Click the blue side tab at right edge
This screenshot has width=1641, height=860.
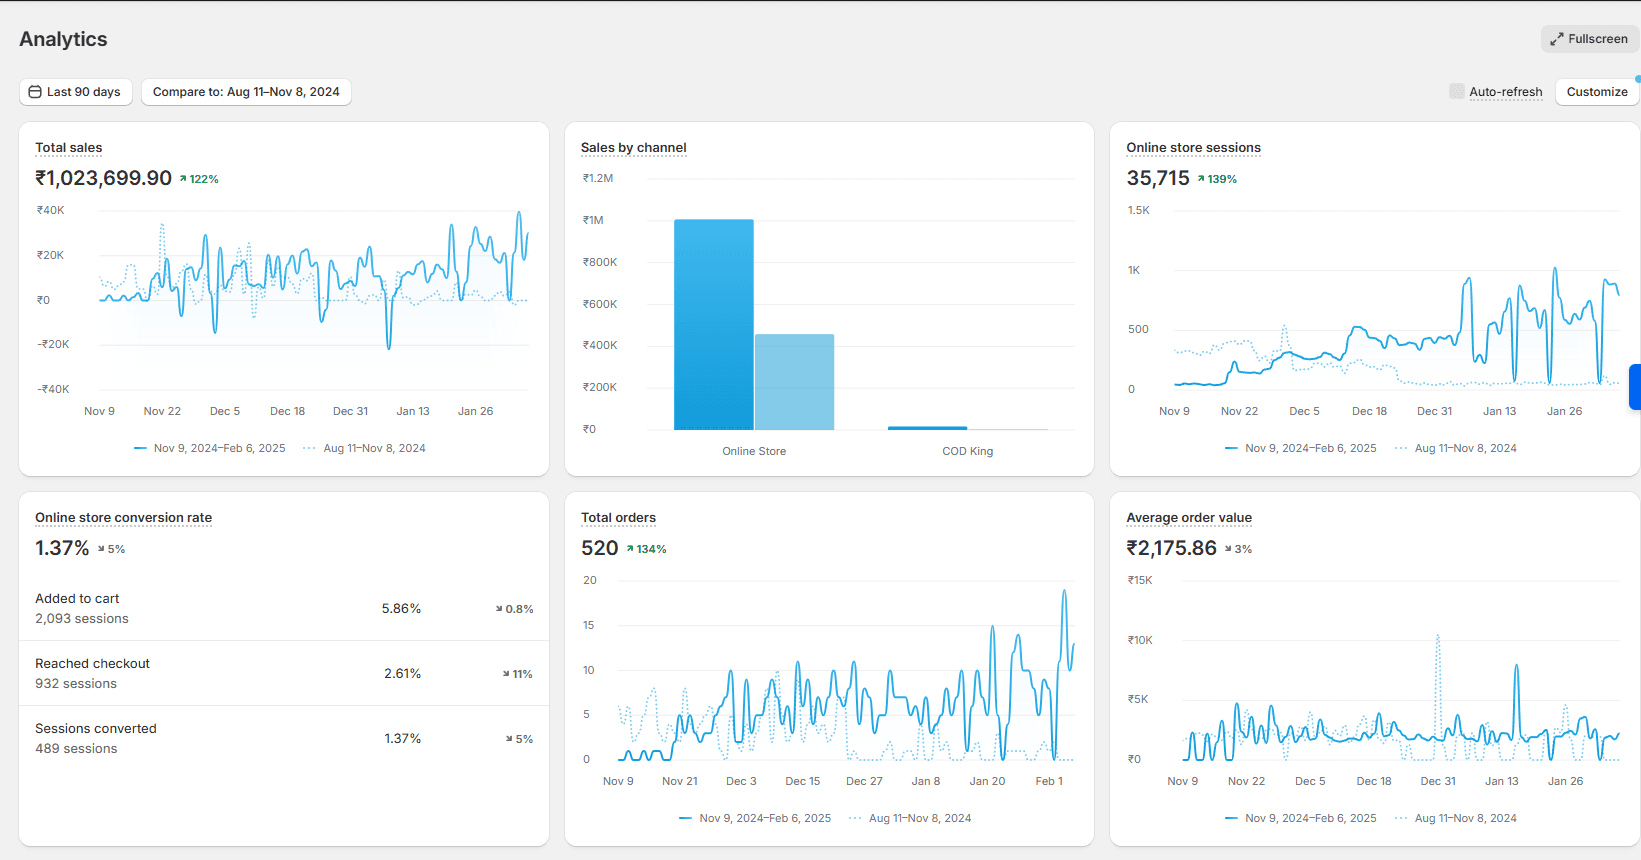(x=1635, y=387)
